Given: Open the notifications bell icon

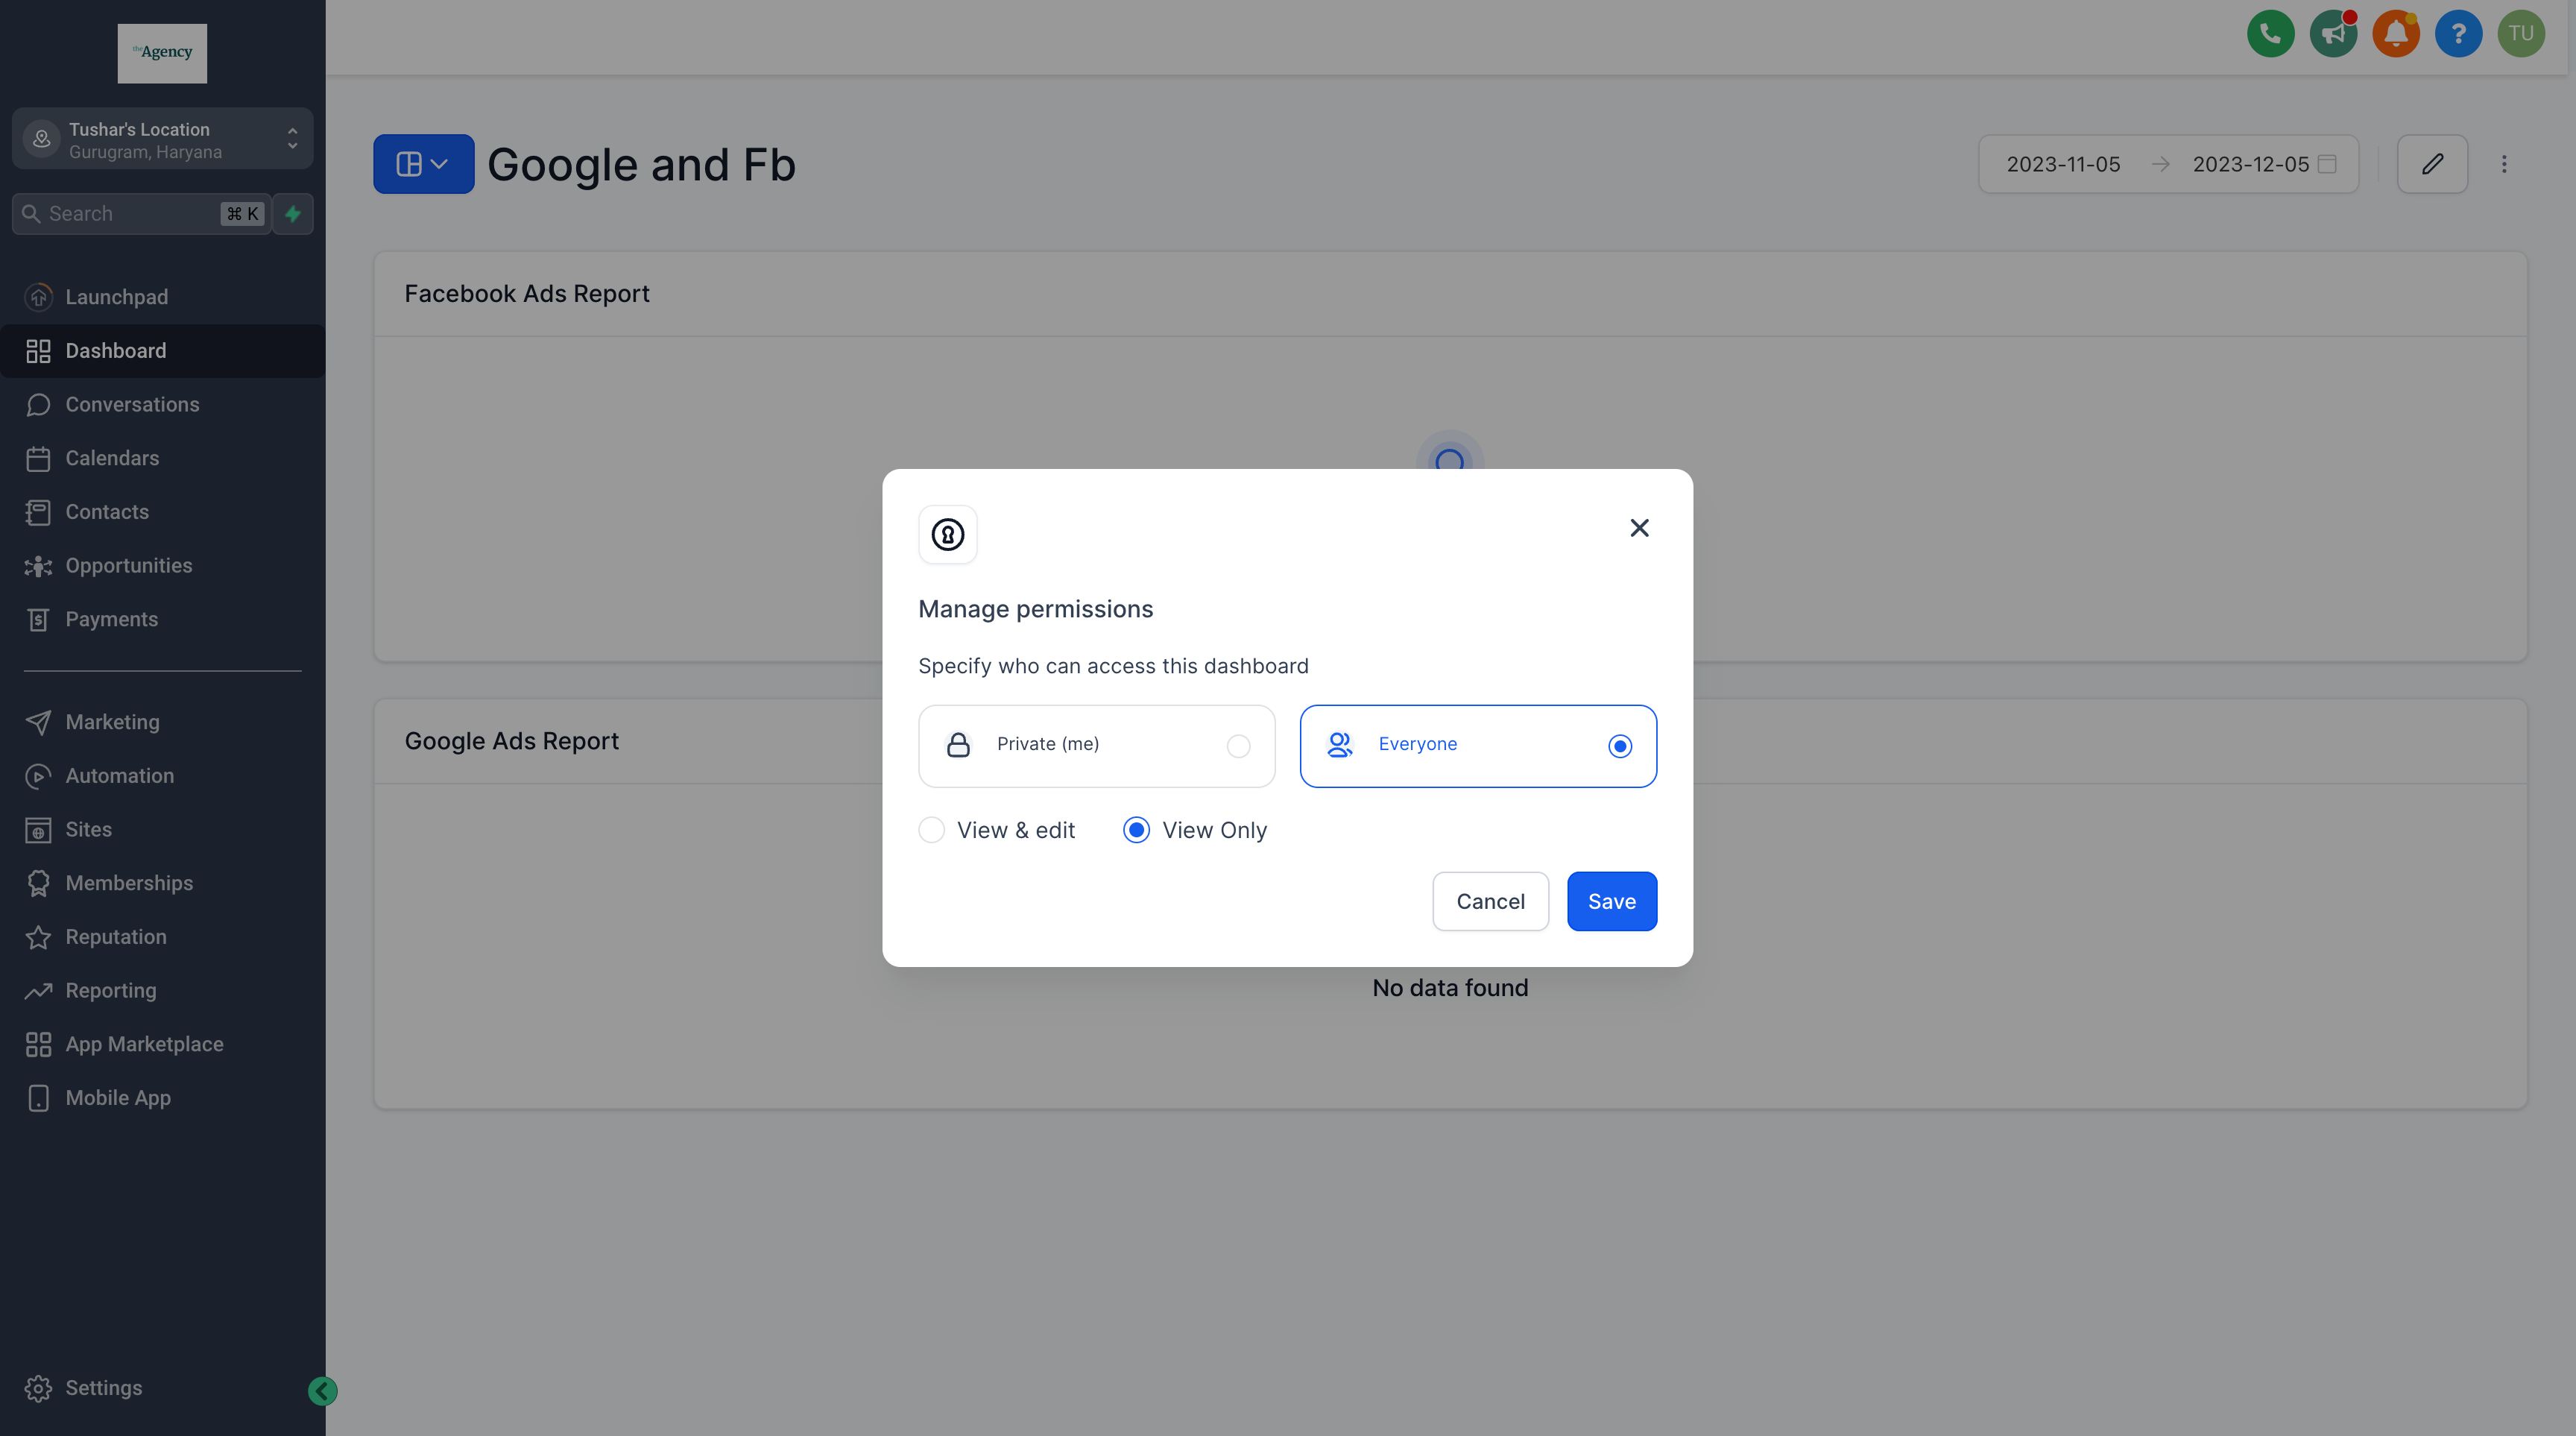Looking at the screenshot, I should click(2395, 34).
